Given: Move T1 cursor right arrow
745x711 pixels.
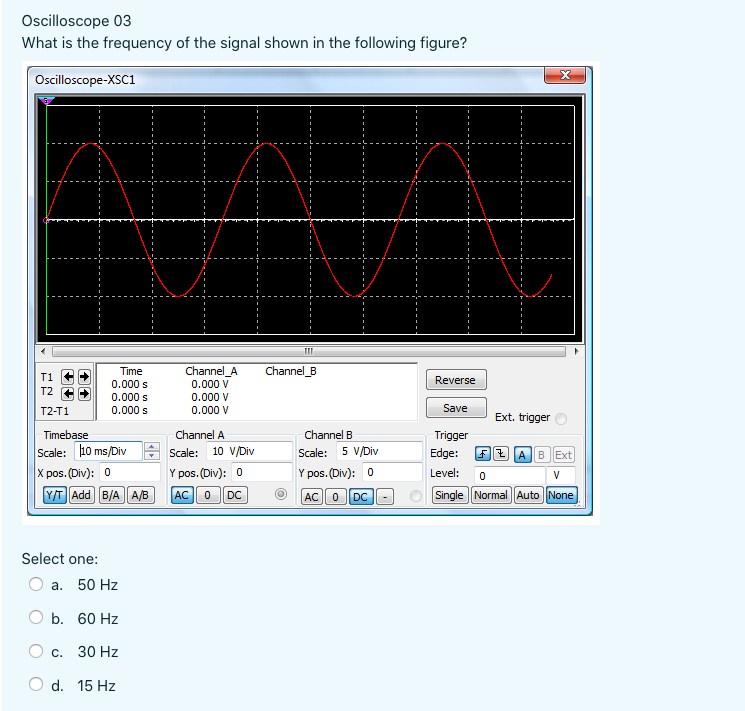Looking at the screenshot, I should tap(84, 377).
